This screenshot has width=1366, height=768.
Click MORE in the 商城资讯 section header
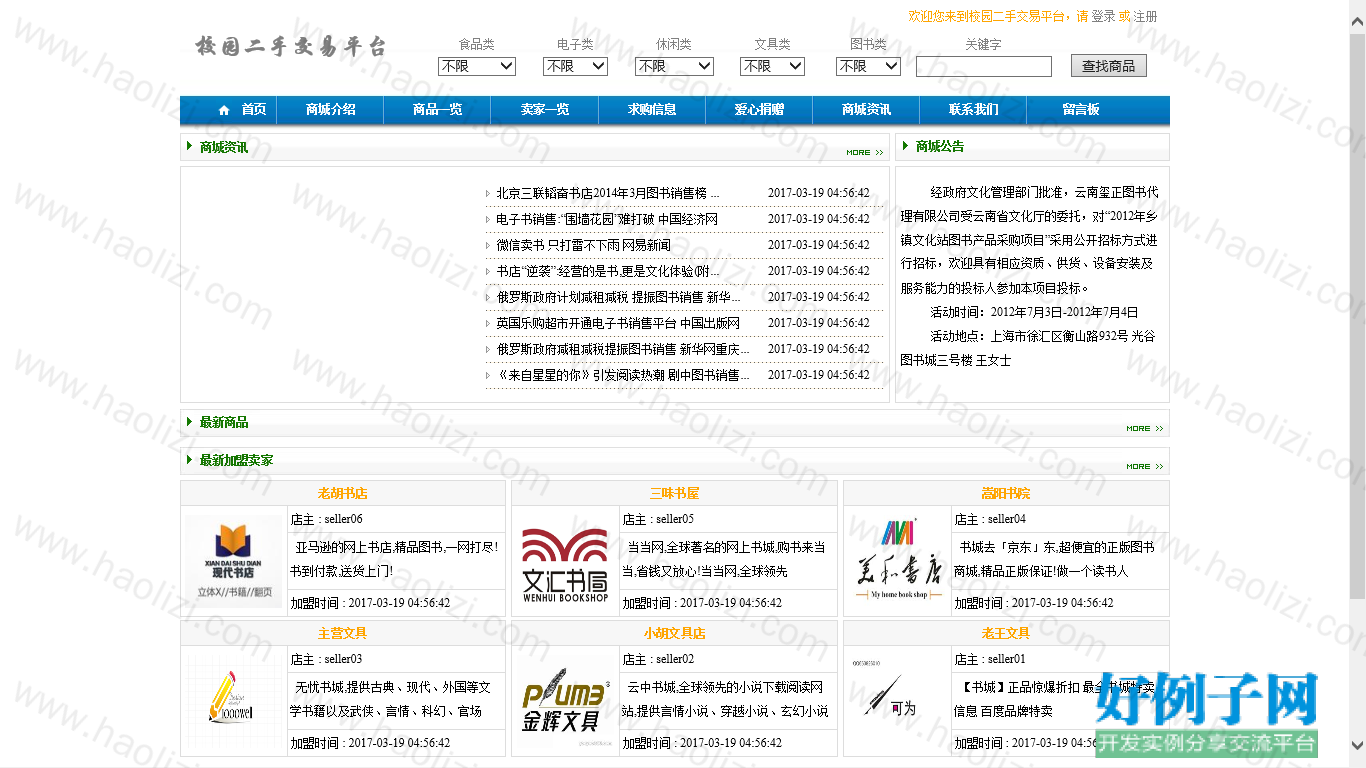tap(864, 153)
